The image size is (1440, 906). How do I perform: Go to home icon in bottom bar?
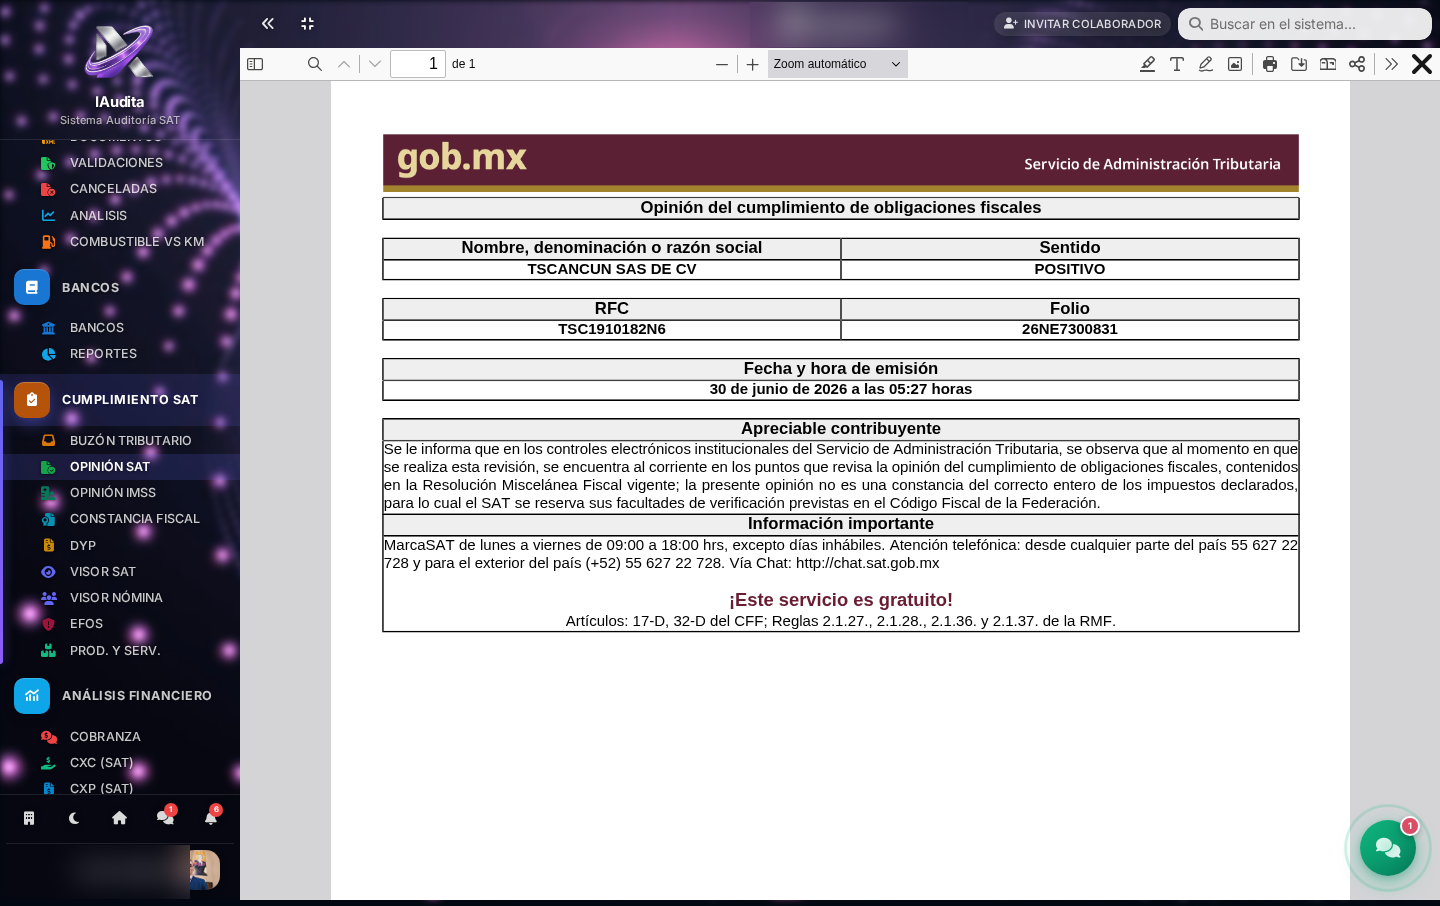[x=119, y=818]
